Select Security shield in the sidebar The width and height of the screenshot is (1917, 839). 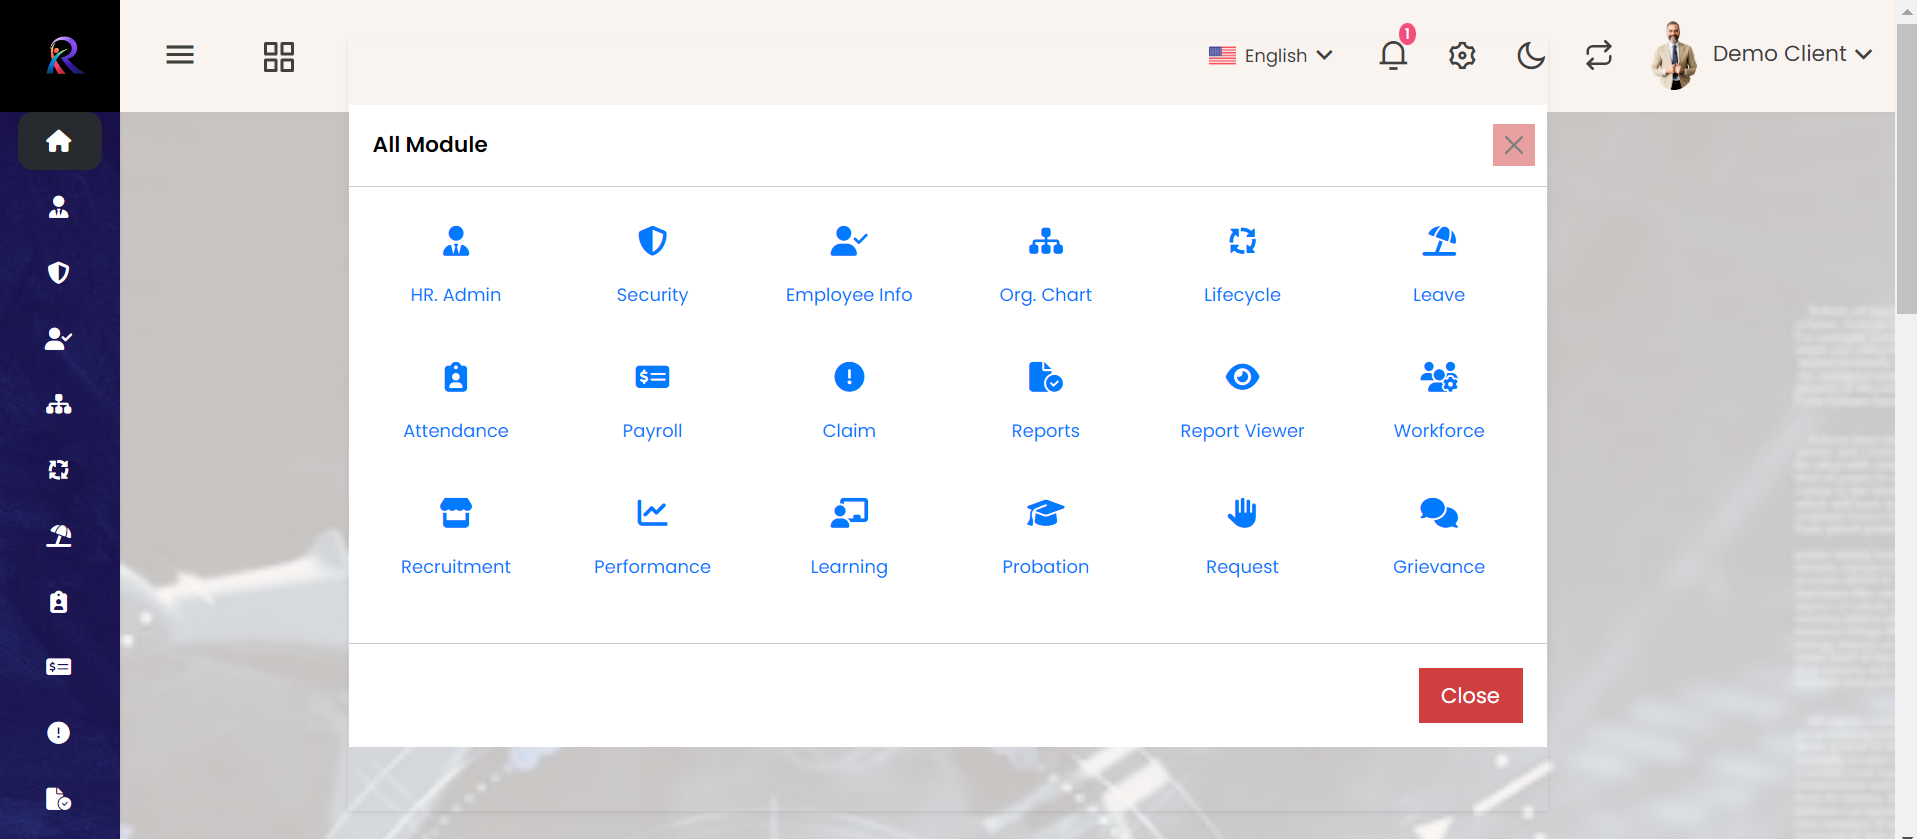click(59, 273)
